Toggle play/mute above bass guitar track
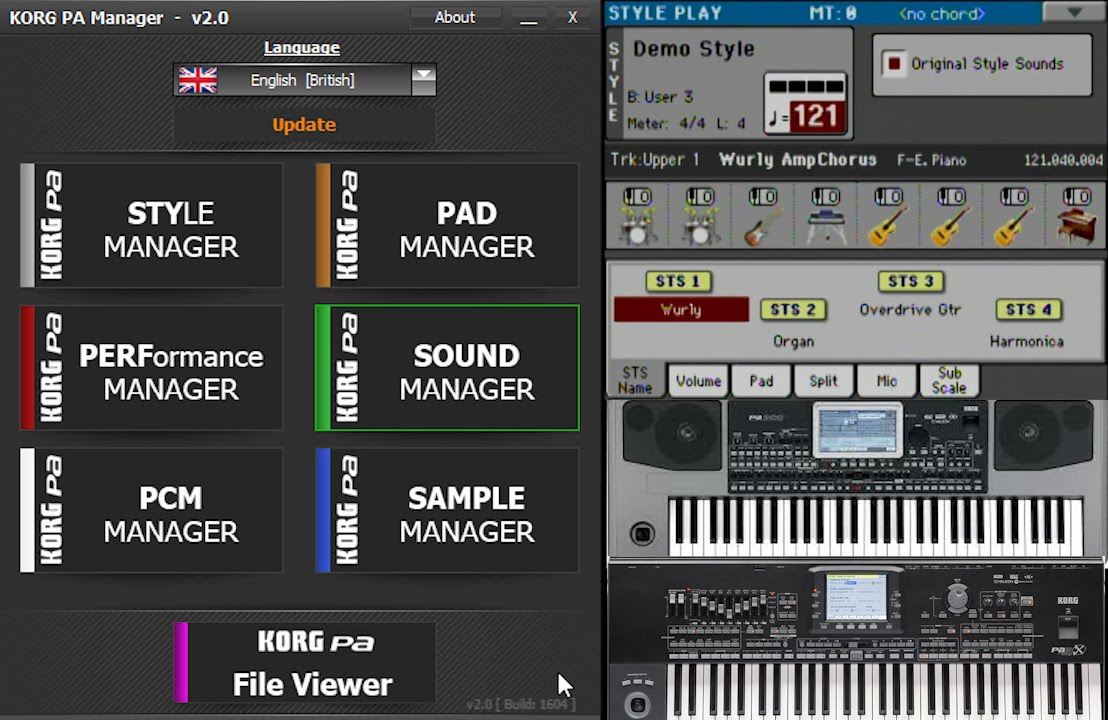The width and height of the screenshot is (1108, 720). (762, 196)
